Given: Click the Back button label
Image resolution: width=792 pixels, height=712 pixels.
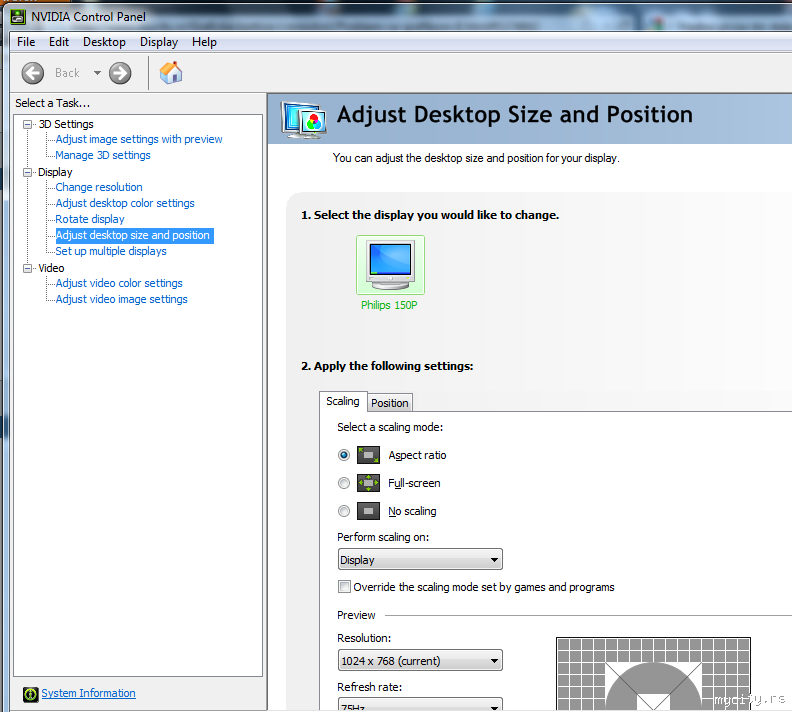Looking at the screenshot, I should tap(67, 73).
